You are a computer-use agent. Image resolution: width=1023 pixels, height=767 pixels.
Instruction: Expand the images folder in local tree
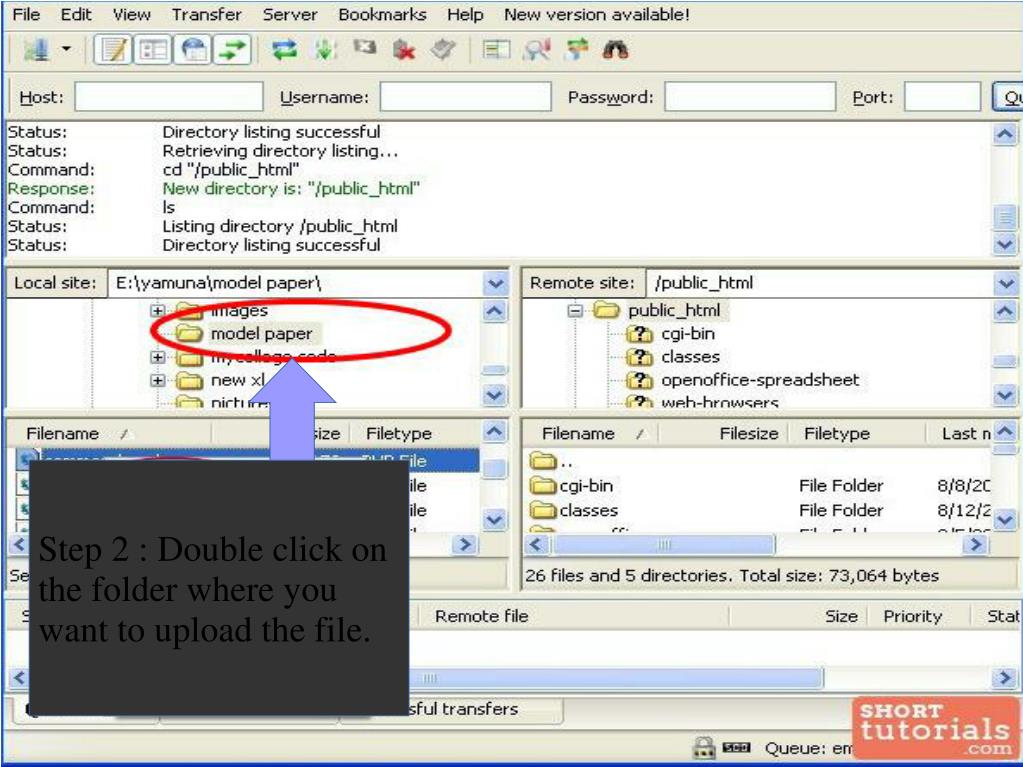click(x=157, y=310)
